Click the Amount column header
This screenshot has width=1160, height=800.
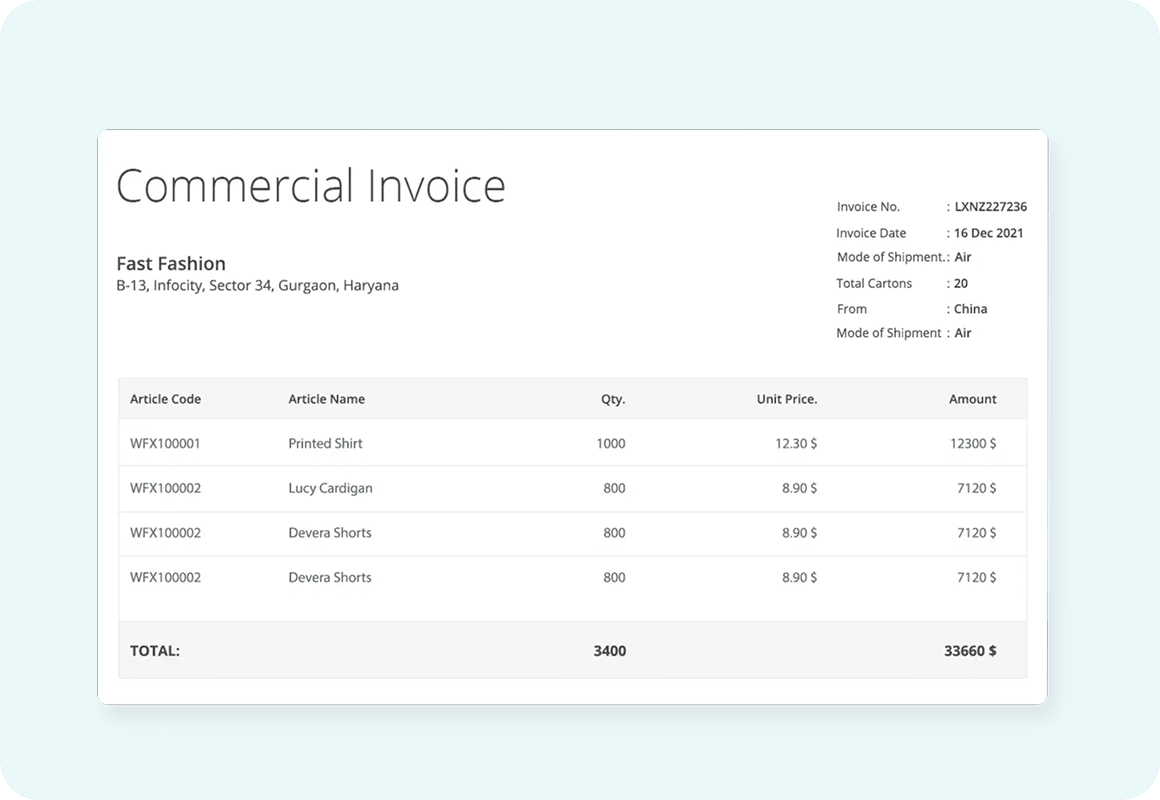(x=972, y=399)
